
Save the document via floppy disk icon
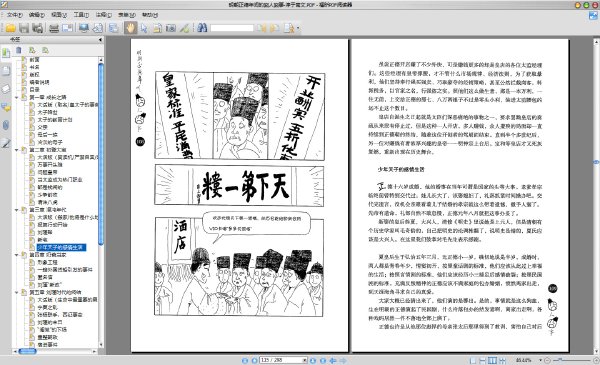coord(24,28)
